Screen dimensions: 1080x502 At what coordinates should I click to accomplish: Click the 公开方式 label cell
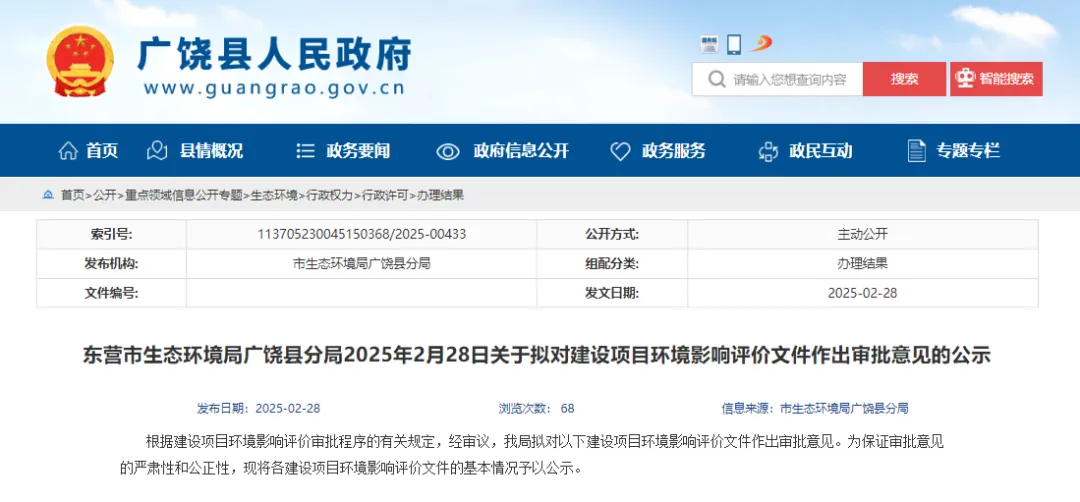(612, 234)
